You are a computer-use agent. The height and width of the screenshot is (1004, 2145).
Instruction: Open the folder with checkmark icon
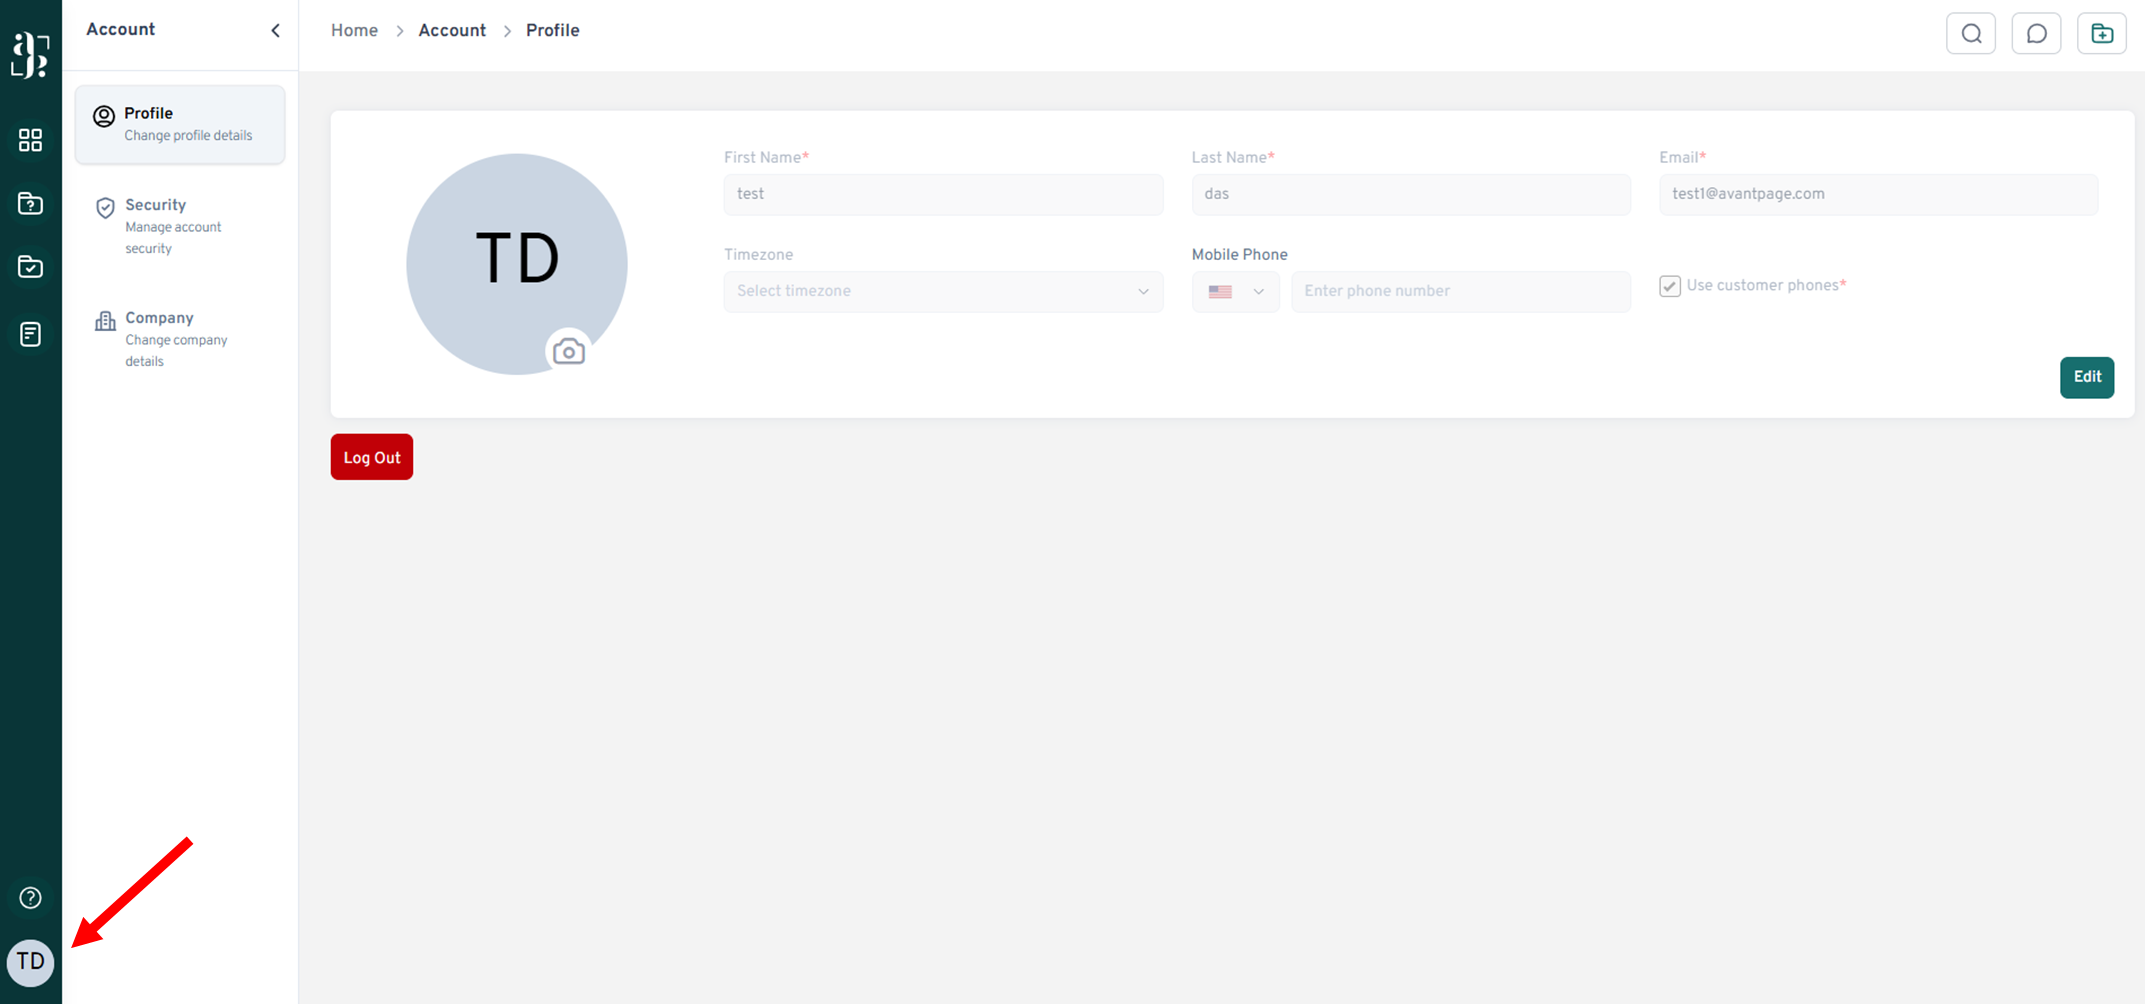(30, 267)
